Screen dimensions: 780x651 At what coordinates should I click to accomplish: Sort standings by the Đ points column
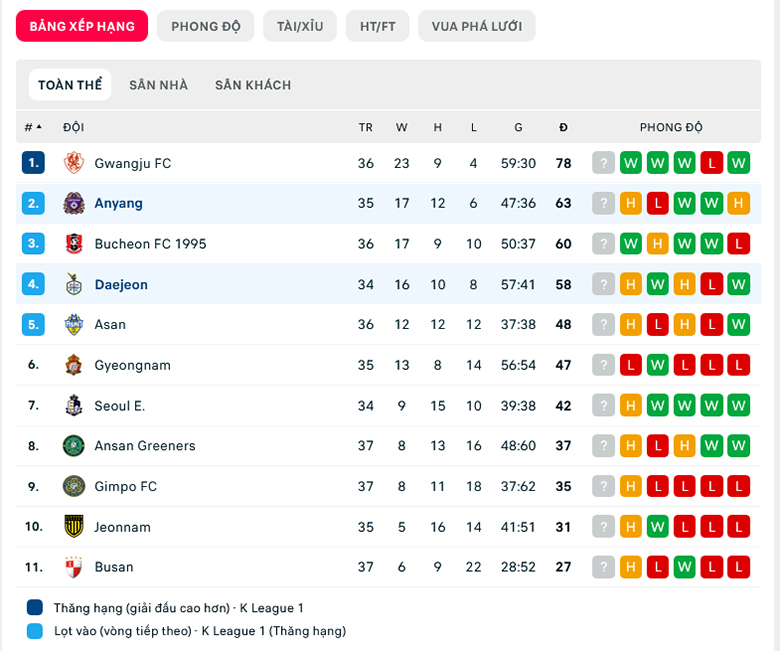point(563,127)
